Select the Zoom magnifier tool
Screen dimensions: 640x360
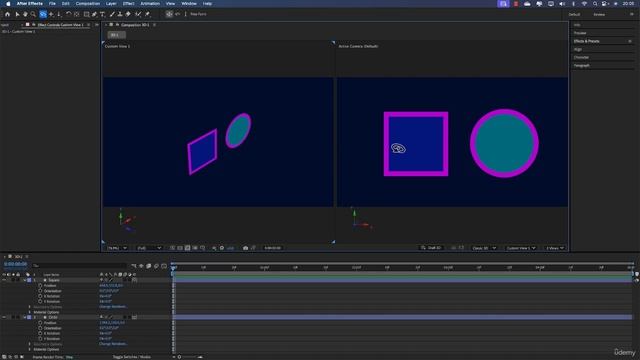[33, 14]
